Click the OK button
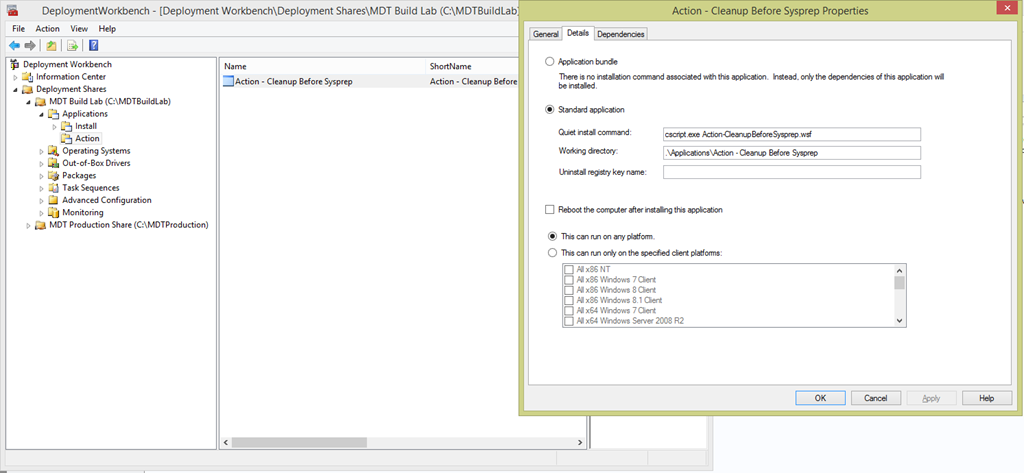Viewport: 1024px width, 473px height. (x=819, y=398)
